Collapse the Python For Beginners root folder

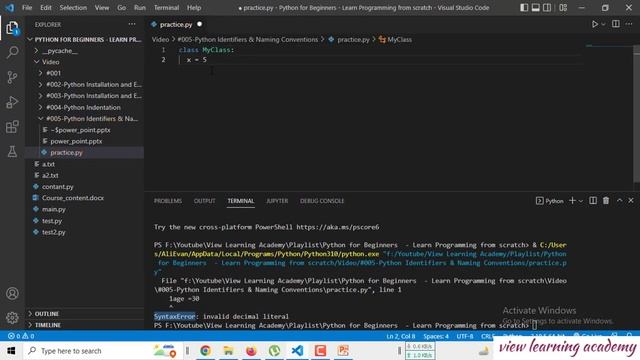click(x=84, y=40)
